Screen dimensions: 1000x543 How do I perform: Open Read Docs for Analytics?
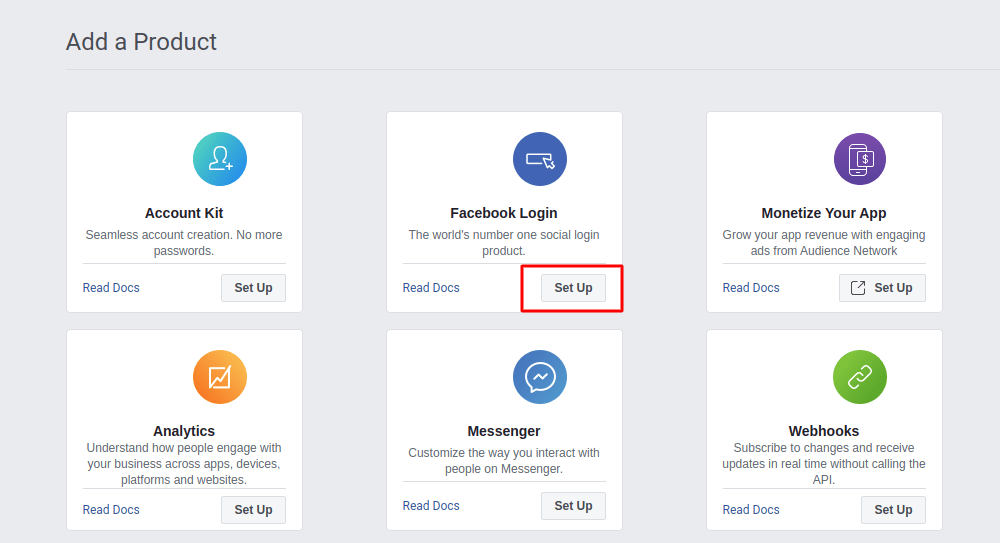click(111, 510)
